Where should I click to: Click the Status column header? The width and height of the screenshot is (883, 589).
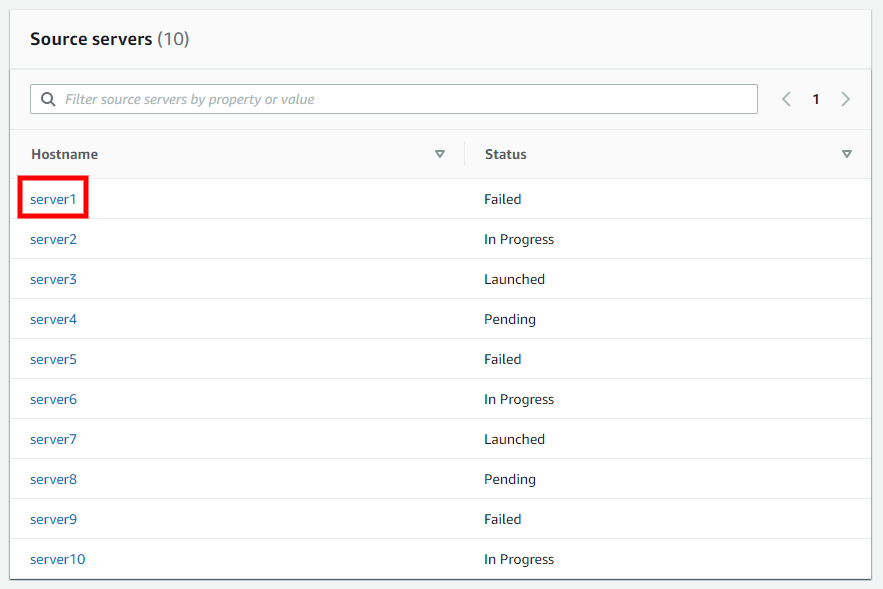click(x=506, y=154)
